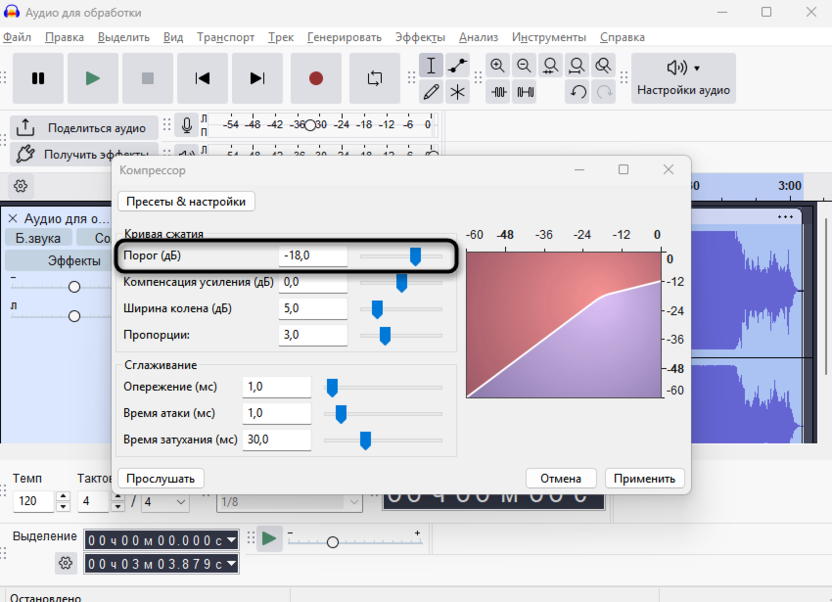Click the Пропорции value input field
832x602 pixels.
(312, 335)
